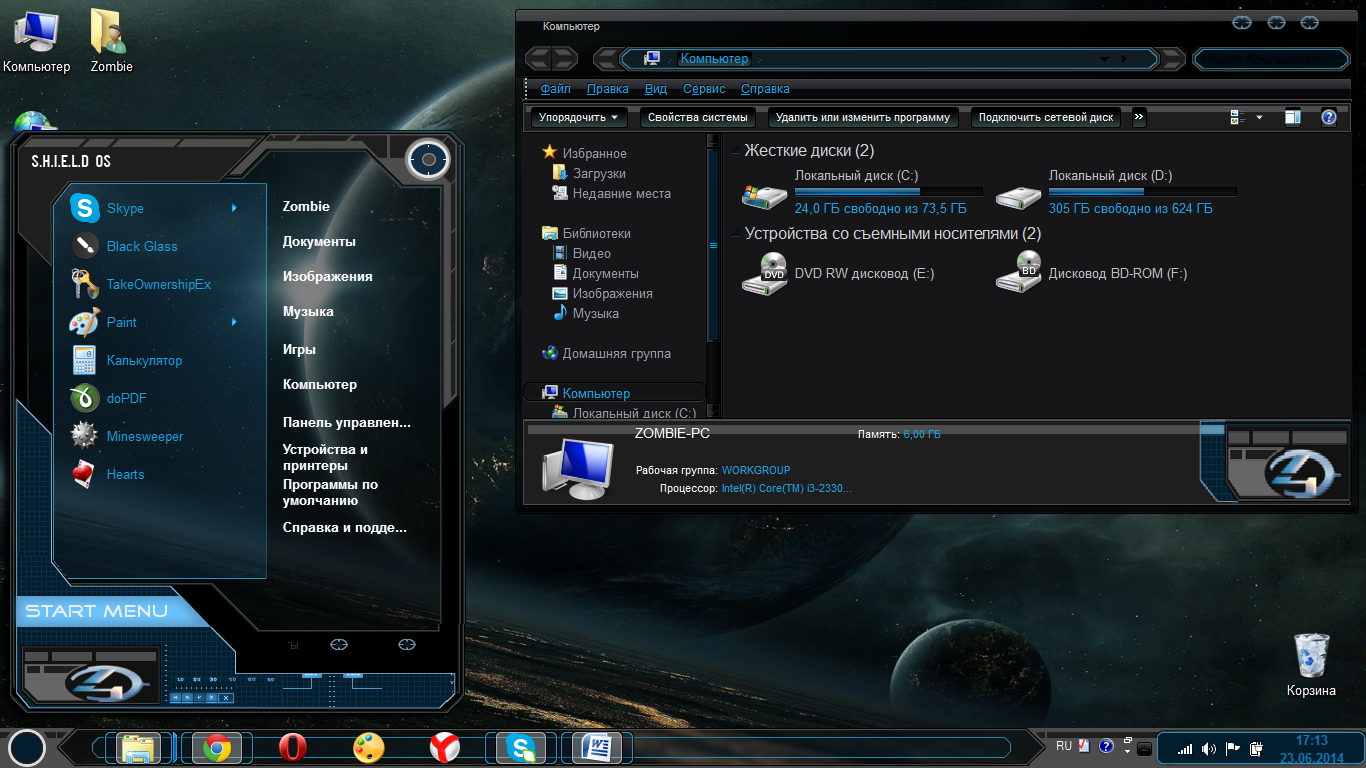
Task: Open the address bar history dropdown
Action: coord(1104,59)
